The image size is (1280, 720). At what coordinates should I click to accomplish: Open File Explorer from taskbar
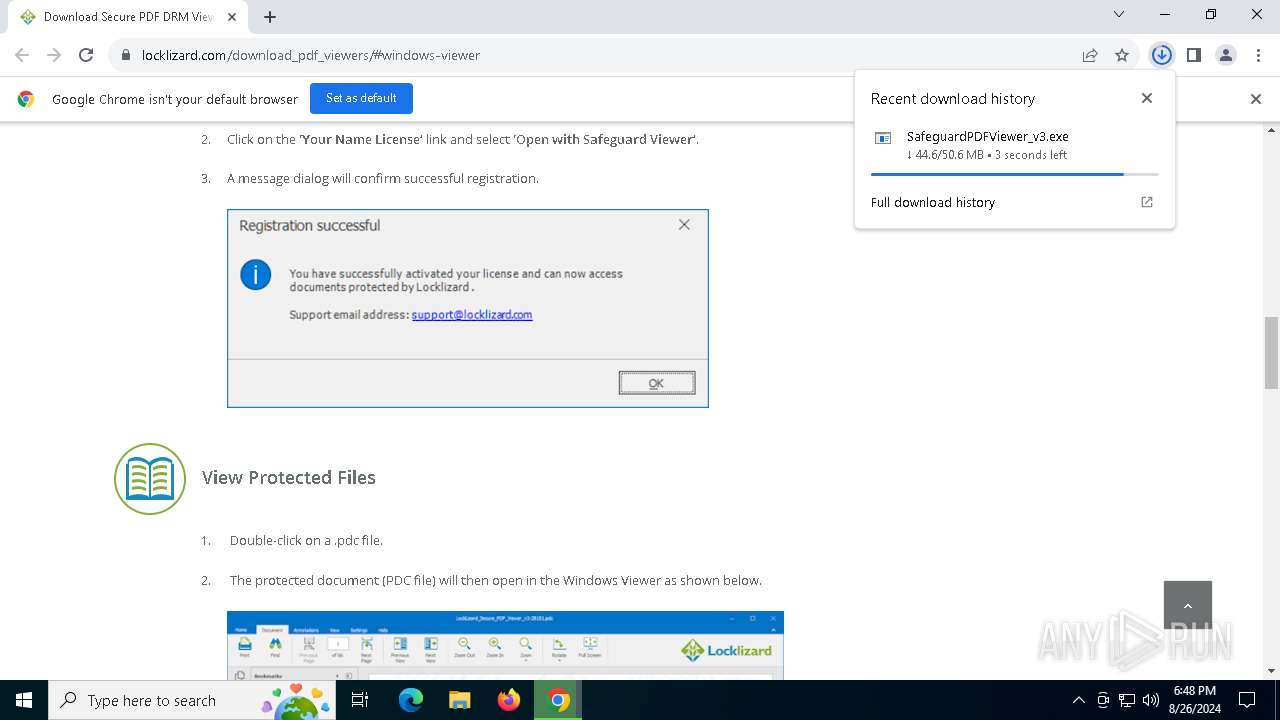(x=459, y=700)
